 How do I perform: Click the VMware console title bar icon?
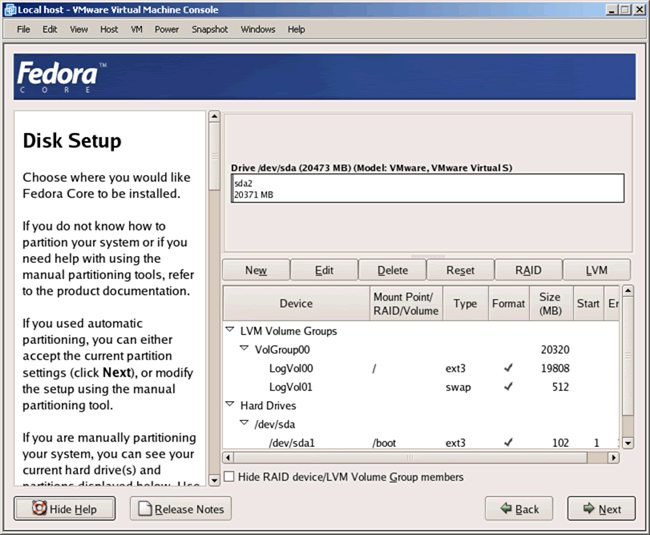click(9, 9)
